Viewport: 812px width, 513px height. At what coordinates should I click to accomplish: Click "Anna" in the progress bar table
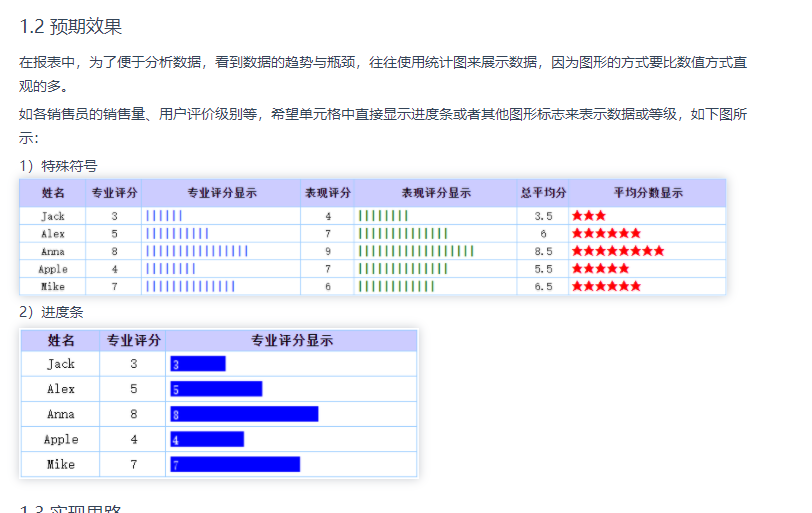[x=61, y=414]
